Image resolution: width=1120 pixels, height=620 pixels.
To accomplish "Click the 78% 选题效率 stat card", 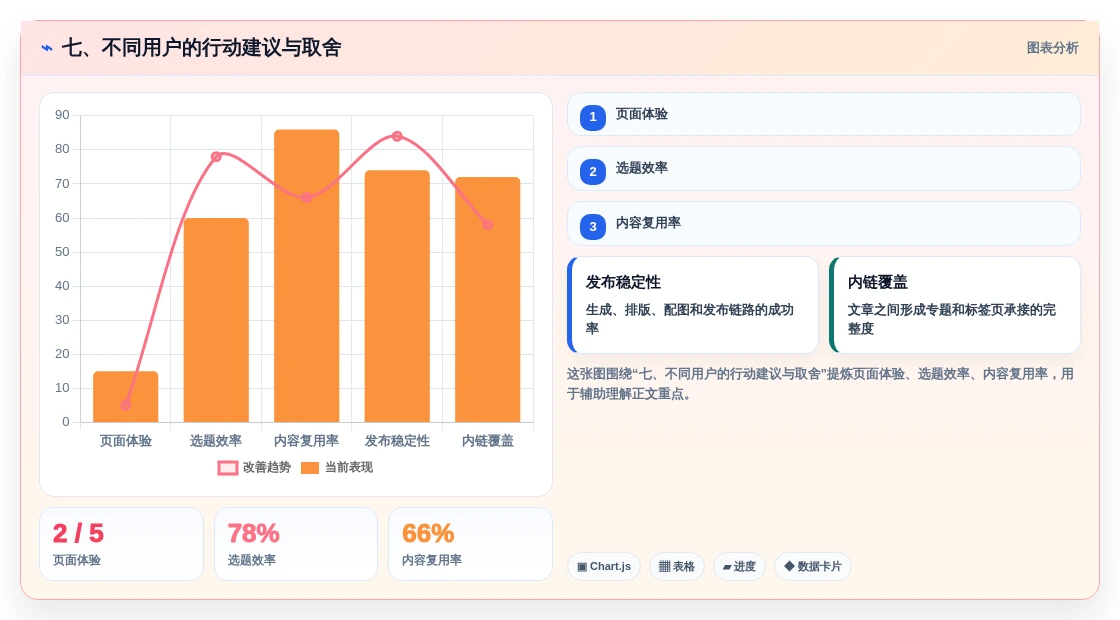I will pos(296,544).
